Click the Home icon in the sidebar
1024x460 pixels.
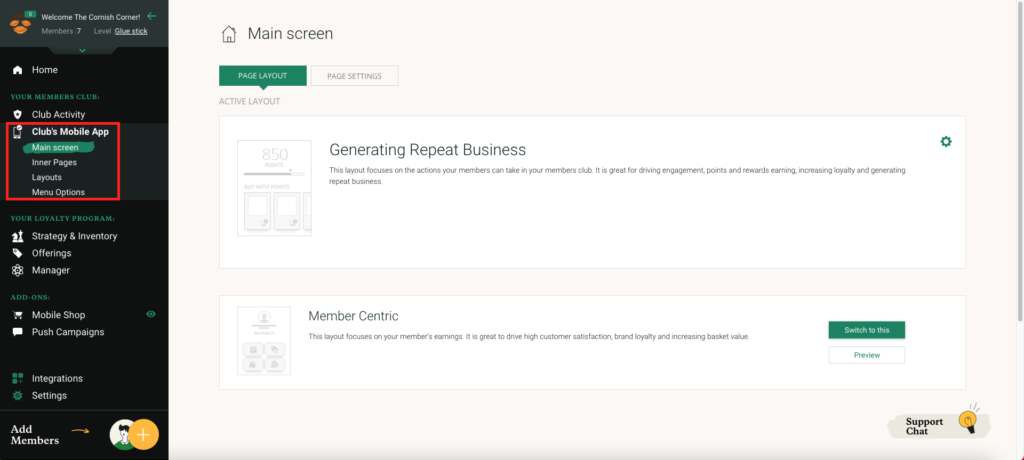click(x=17, y=70)
